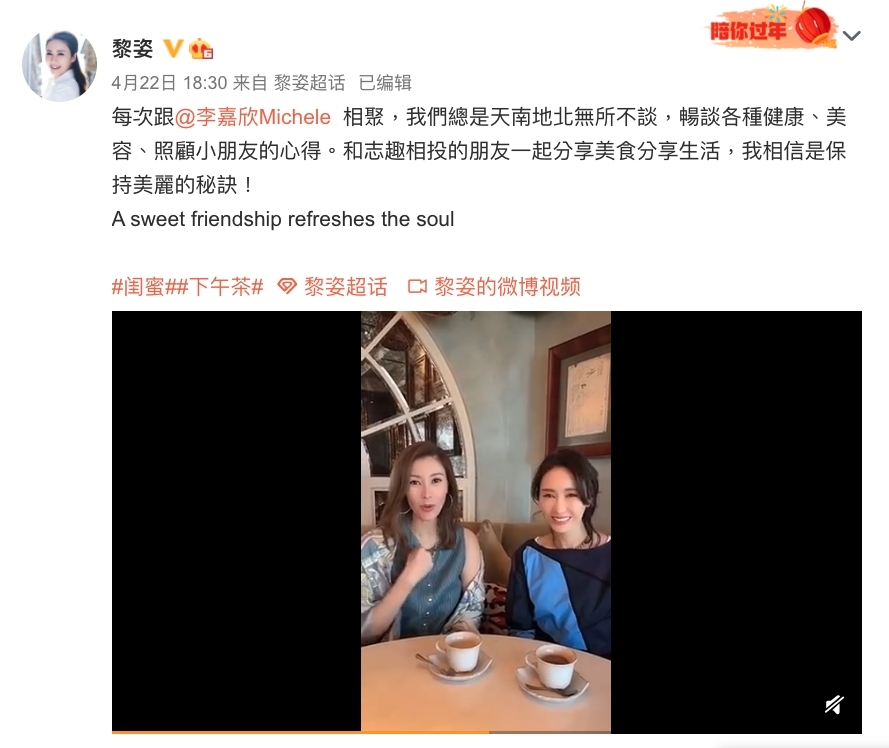Image resolution: width=889 pixels, height=748 pixels.
Task: Play the video by clicking its frame
Action: click(486, 521)
